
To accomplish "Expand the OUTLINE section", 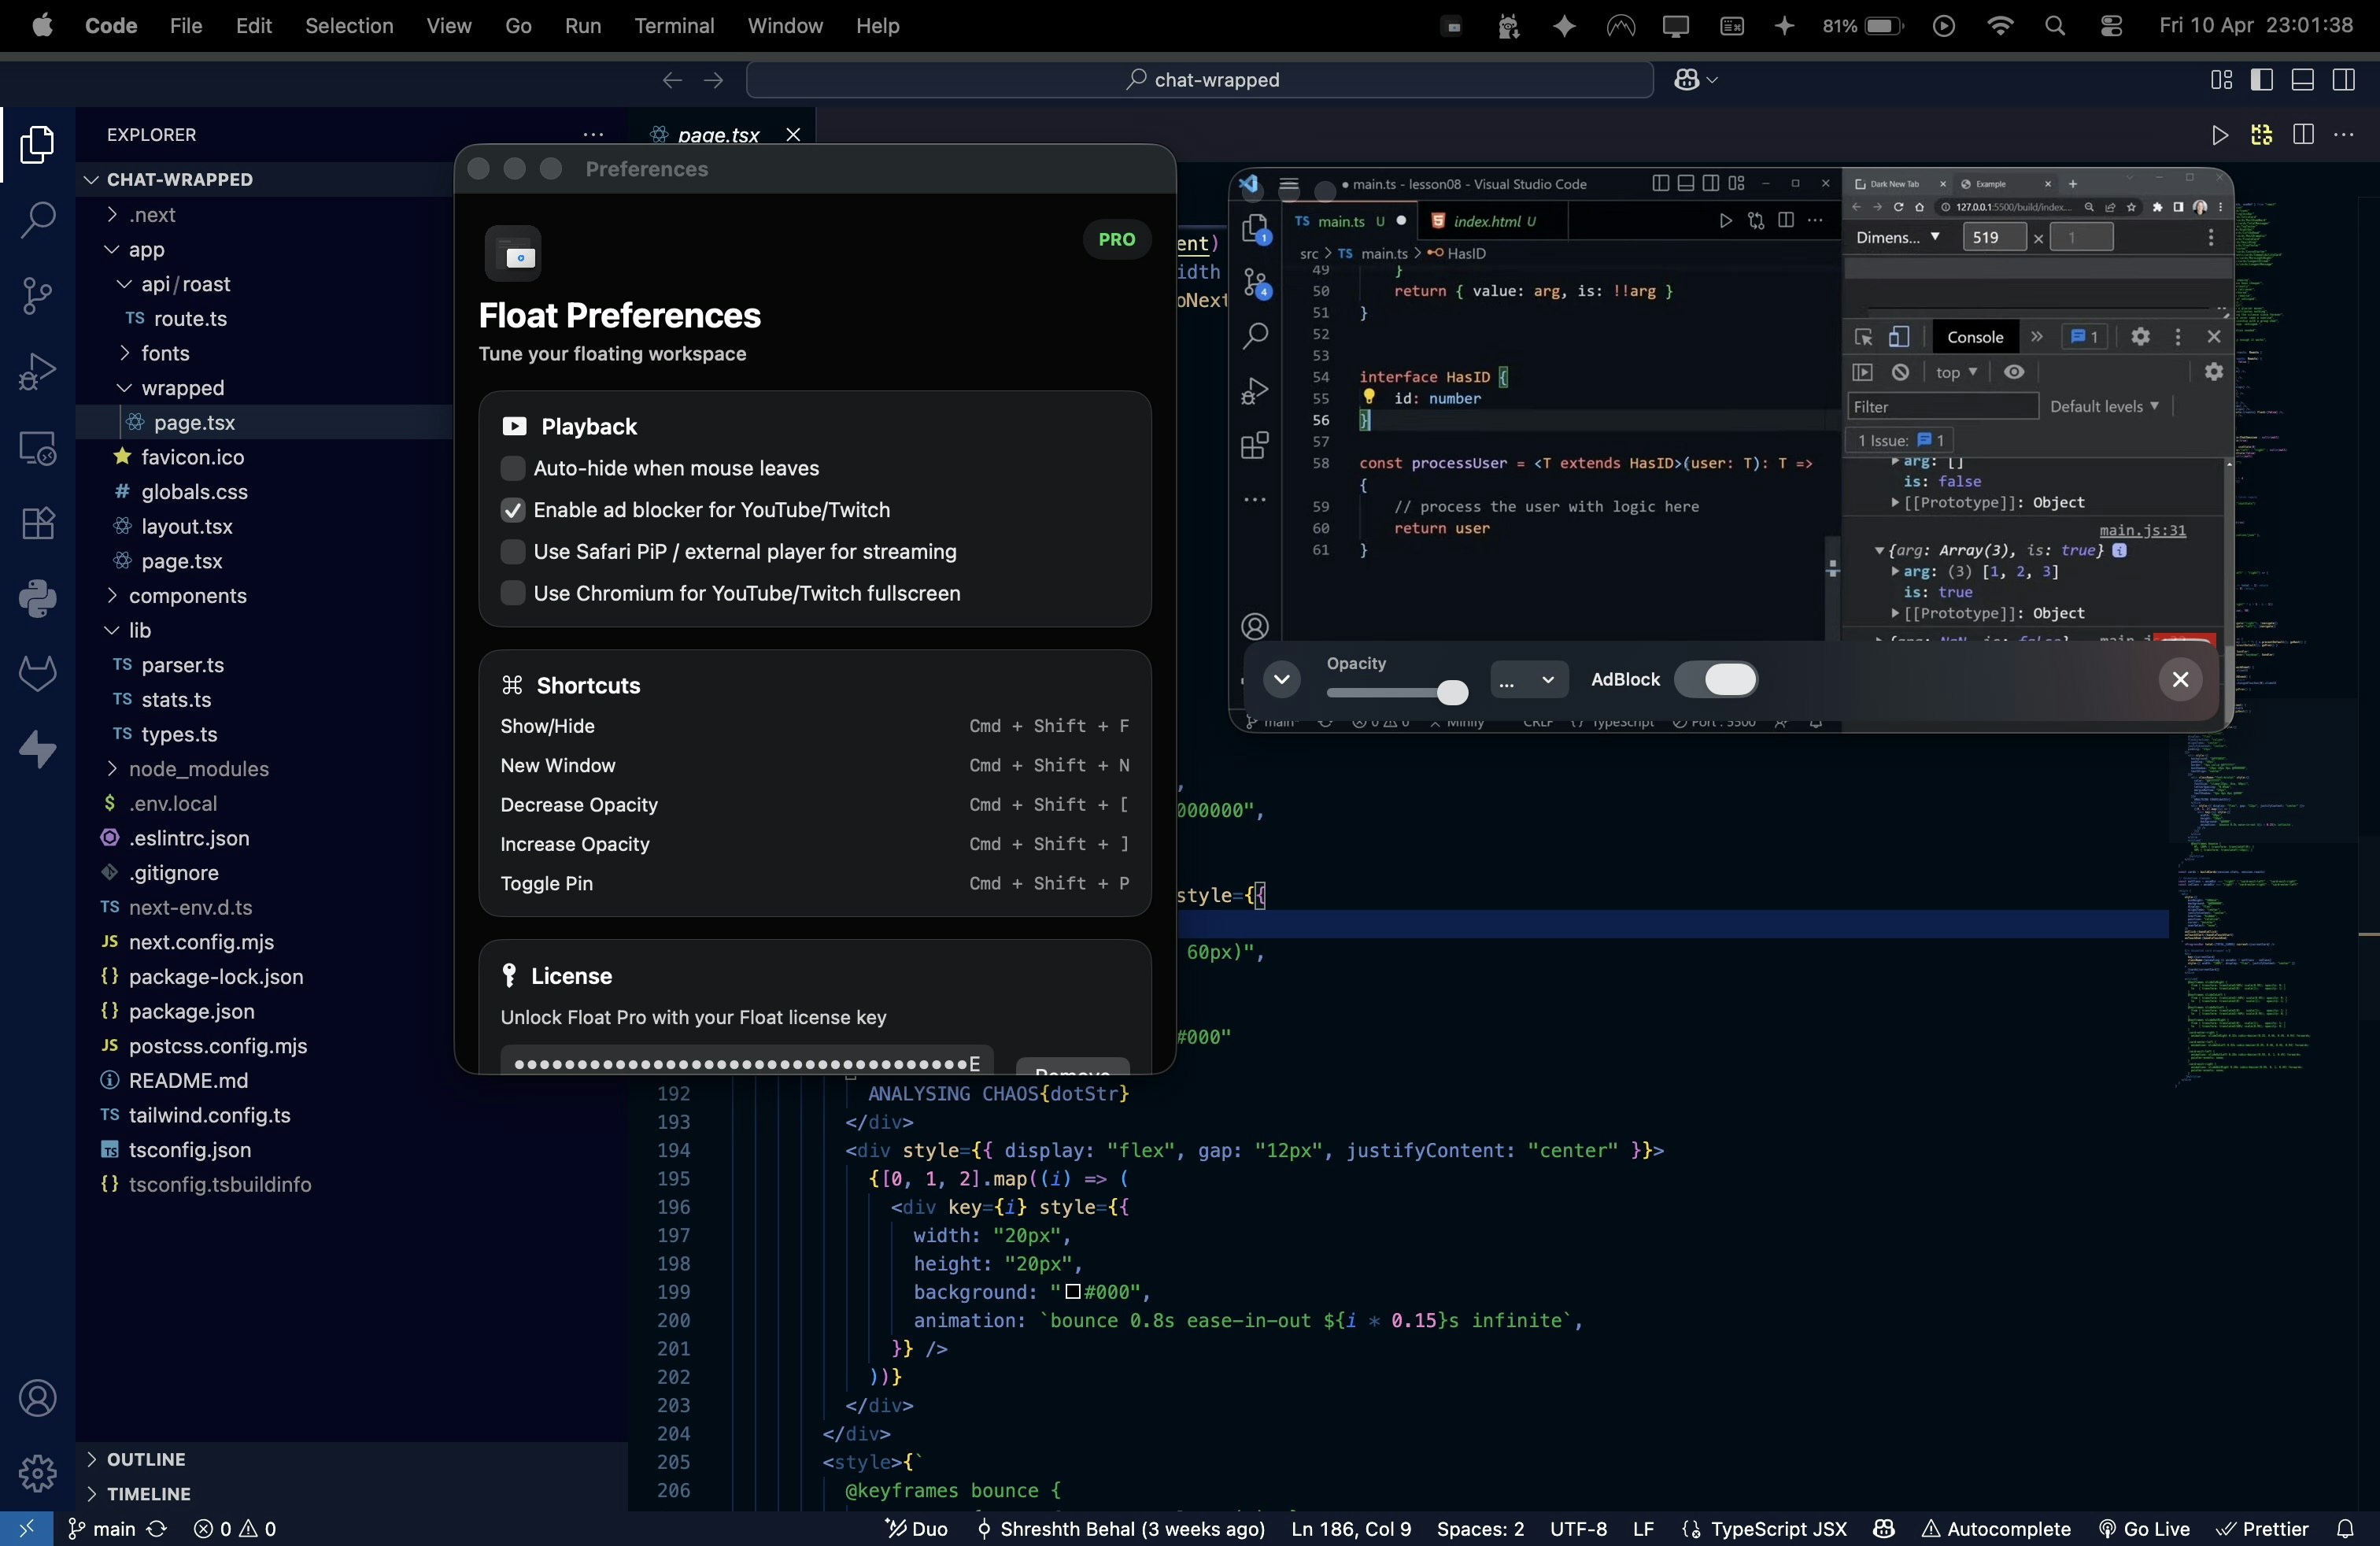I will 146,1459.
